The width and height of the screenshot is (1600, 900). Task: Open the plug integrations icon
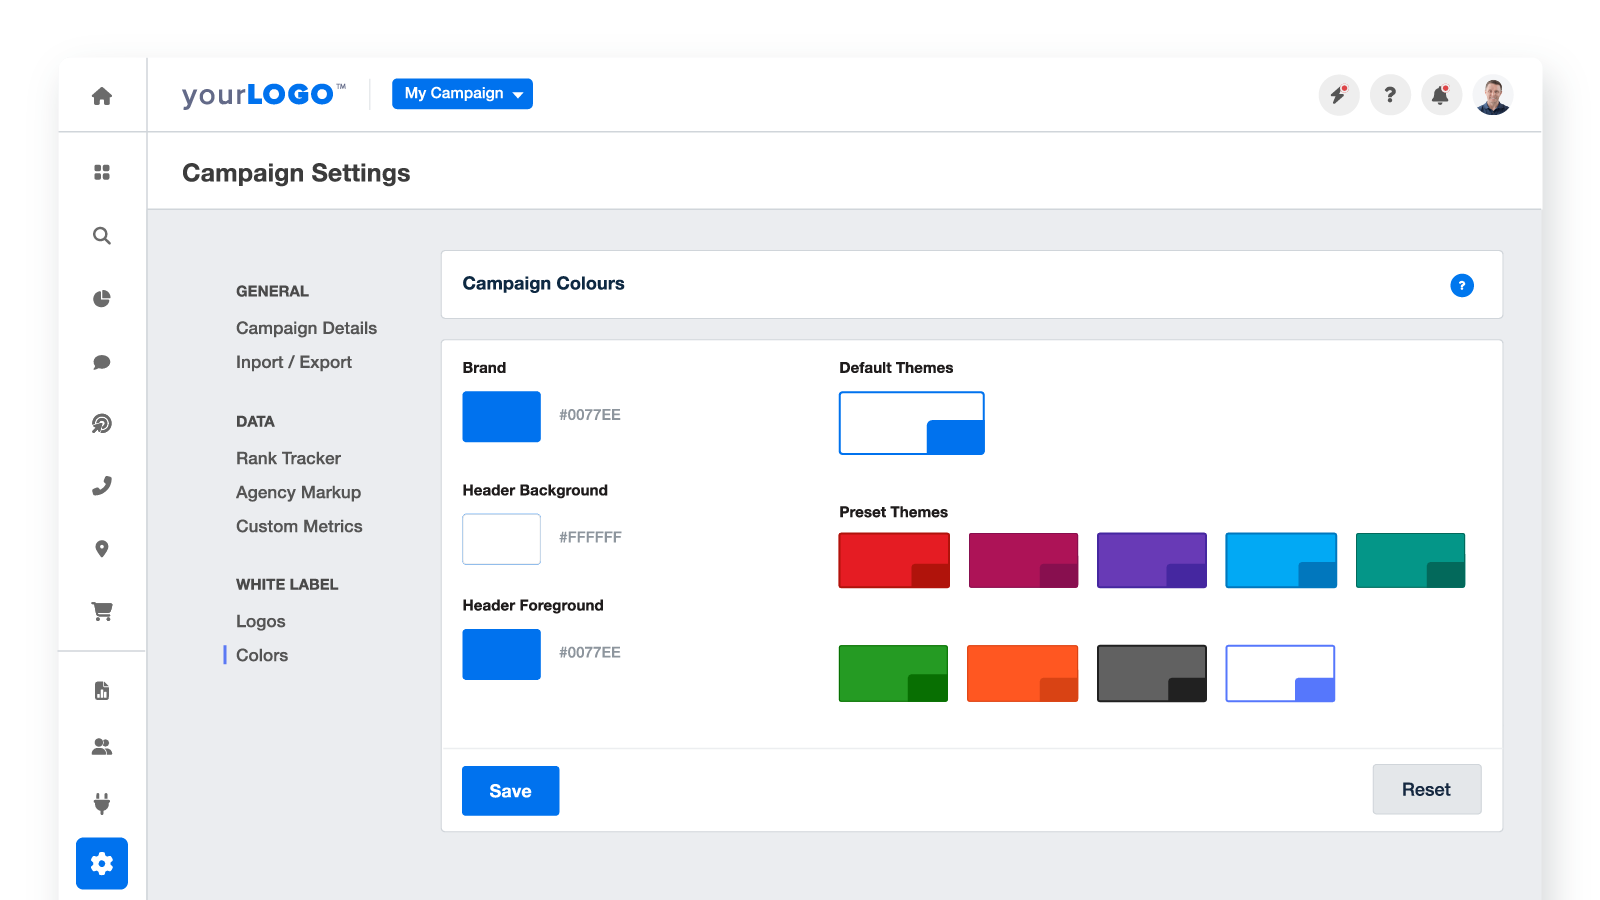pos(102,803)
